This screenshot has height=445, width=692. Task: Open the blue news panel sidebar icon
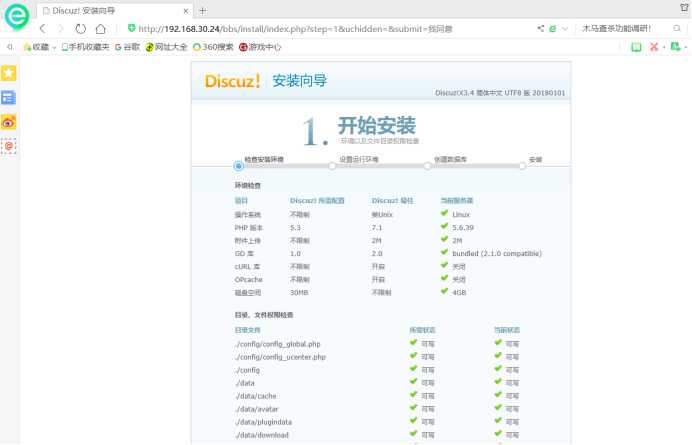9,98
